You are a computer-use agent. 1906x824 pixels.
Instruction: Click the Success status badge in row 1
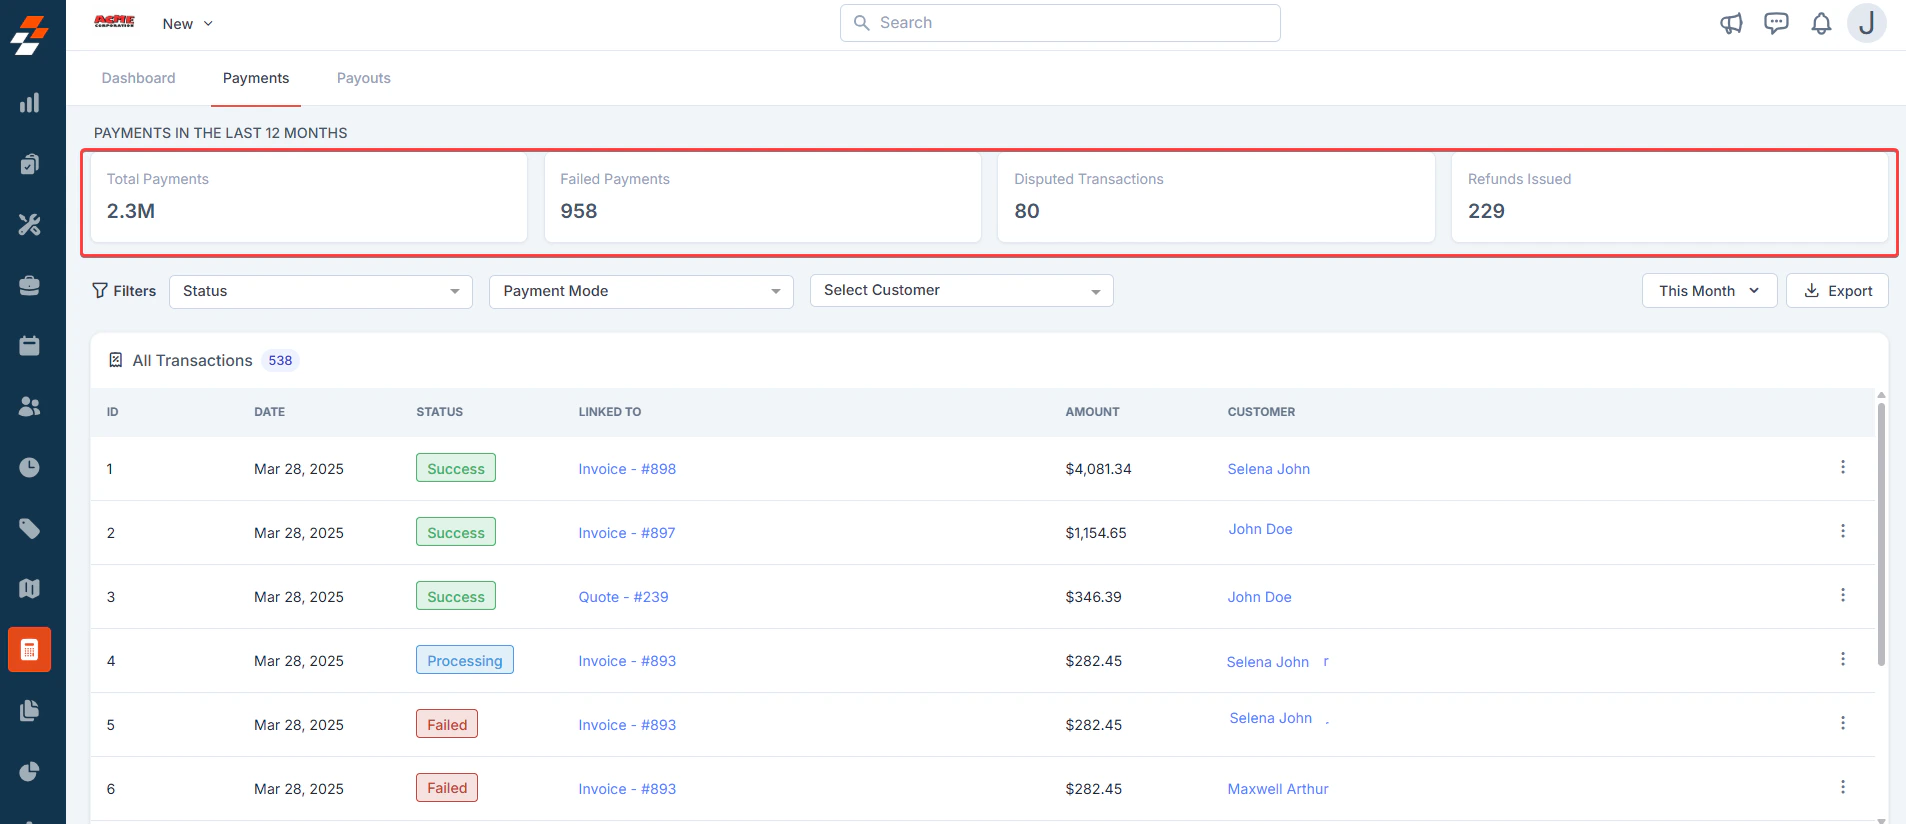(x=456, y=468)
